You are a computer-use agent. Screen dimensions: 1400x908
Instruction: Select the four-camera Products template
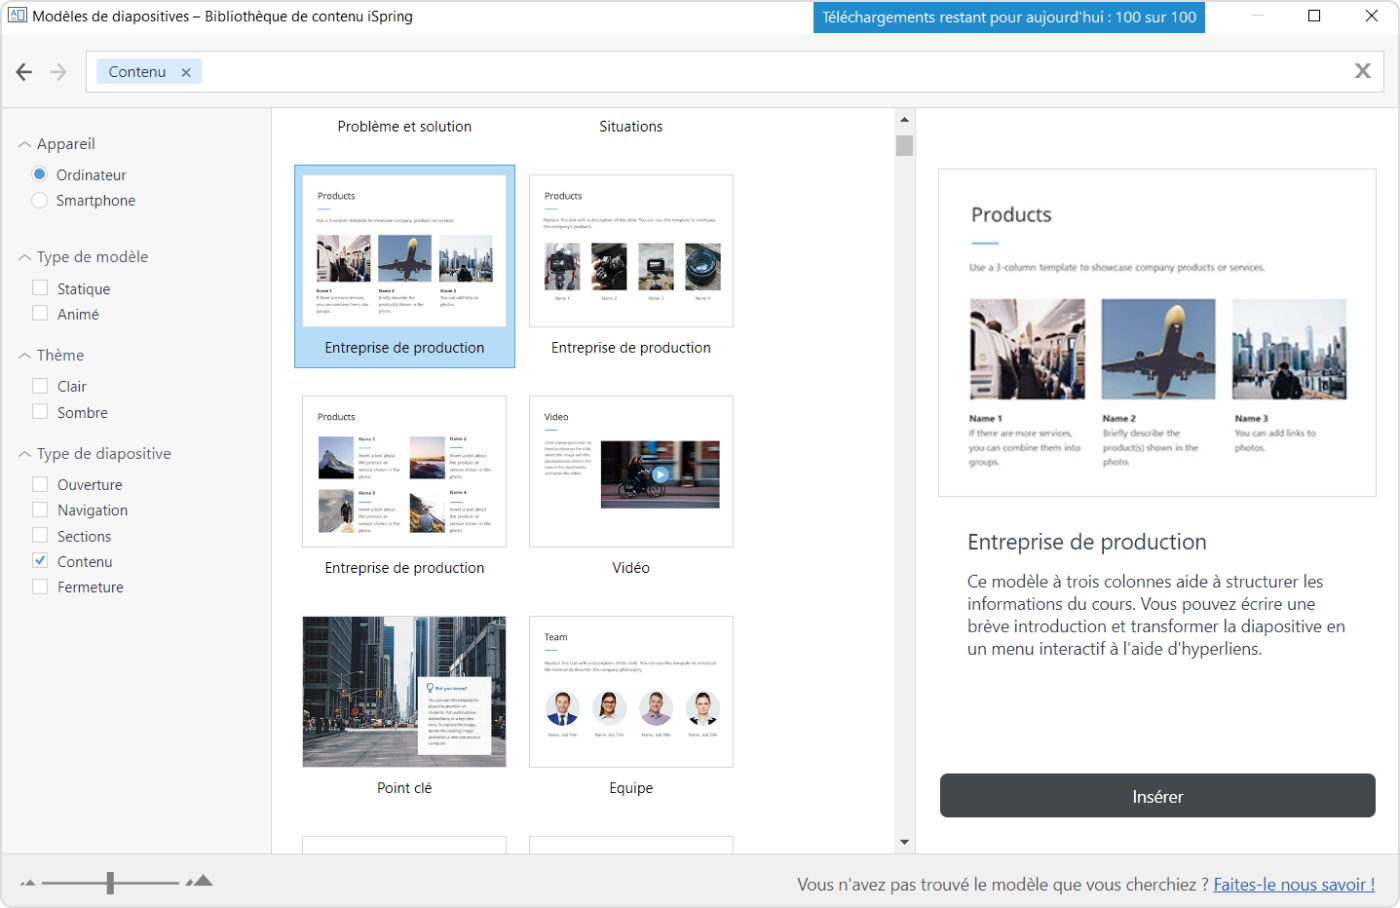[631, 251]
